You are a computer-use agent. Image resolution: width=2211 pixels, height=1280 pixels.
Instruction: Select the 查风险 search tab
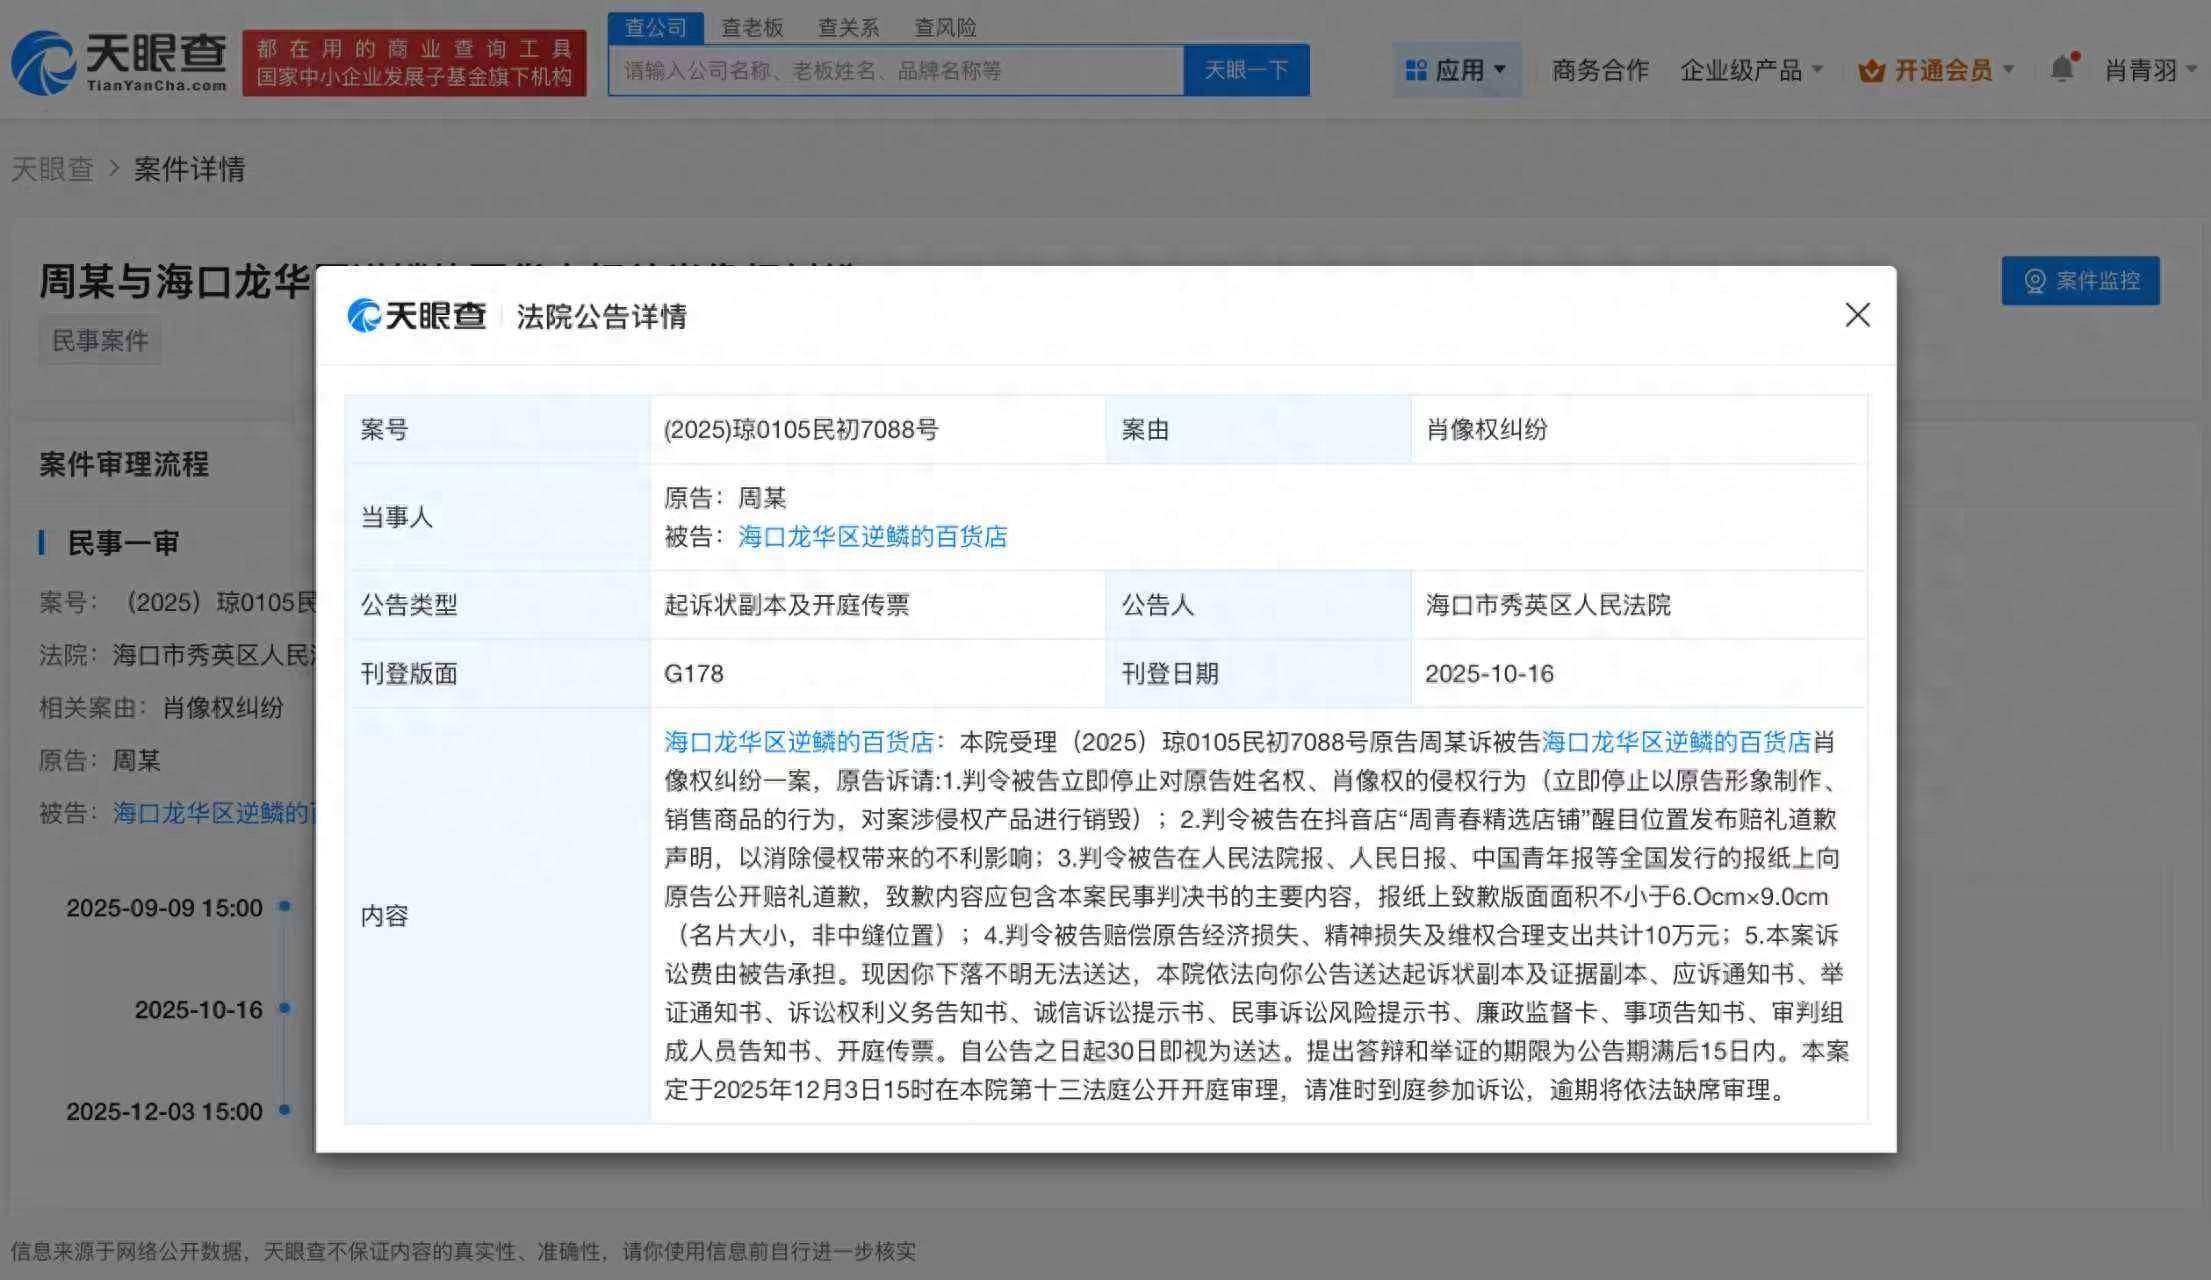945,28
